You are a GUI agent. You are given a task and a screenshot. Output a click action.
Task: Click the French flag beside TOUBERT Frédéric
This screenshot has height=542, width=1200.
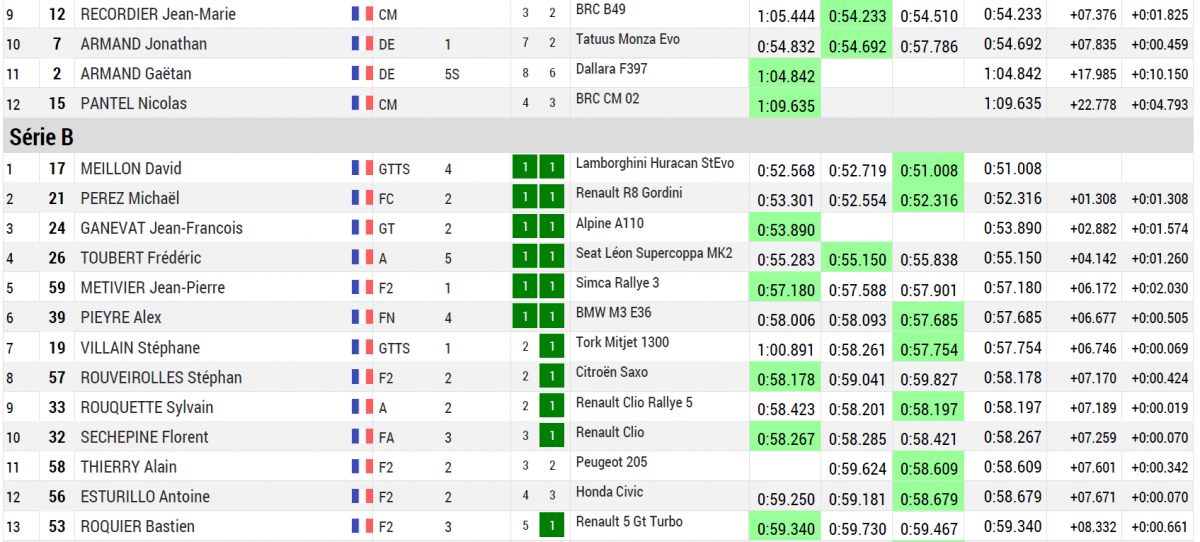(x=362, y=258)
